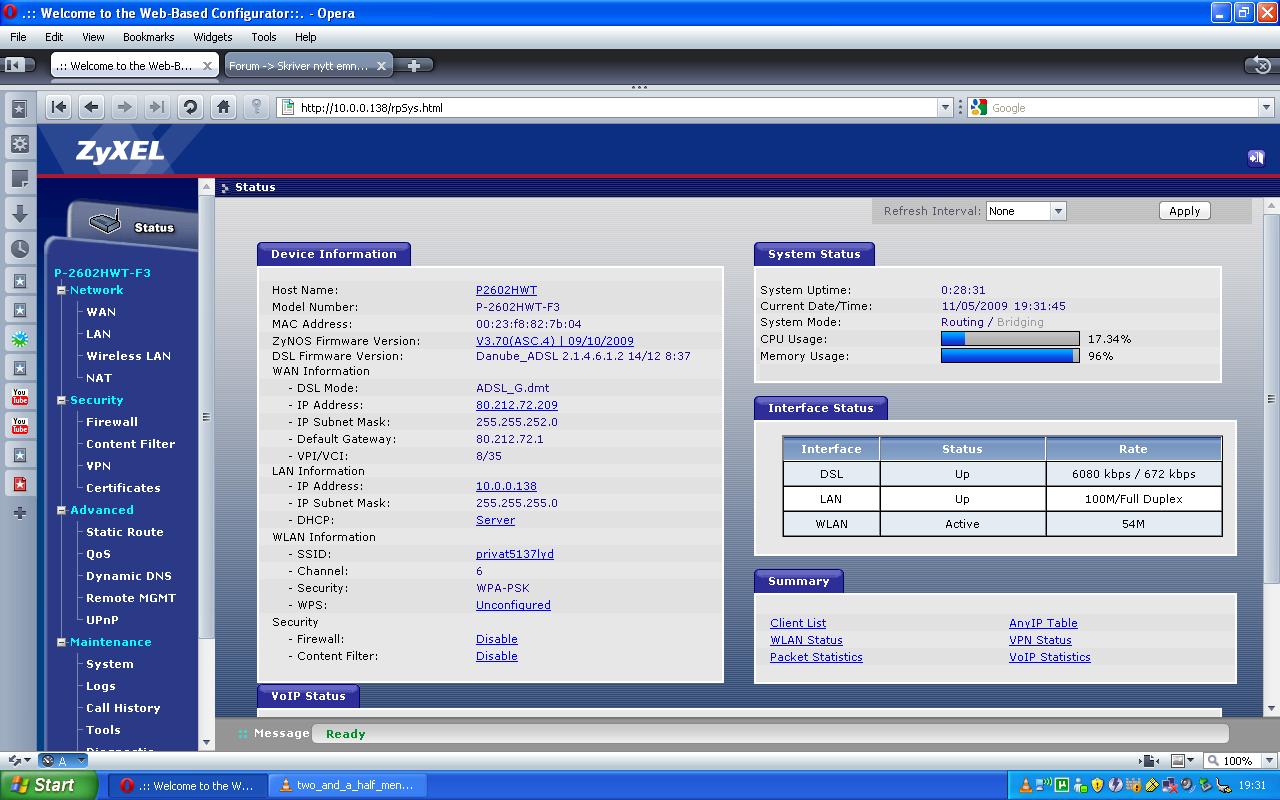Open the View menu
This screenshot has width=1280, height=800.
coord(93,37)
